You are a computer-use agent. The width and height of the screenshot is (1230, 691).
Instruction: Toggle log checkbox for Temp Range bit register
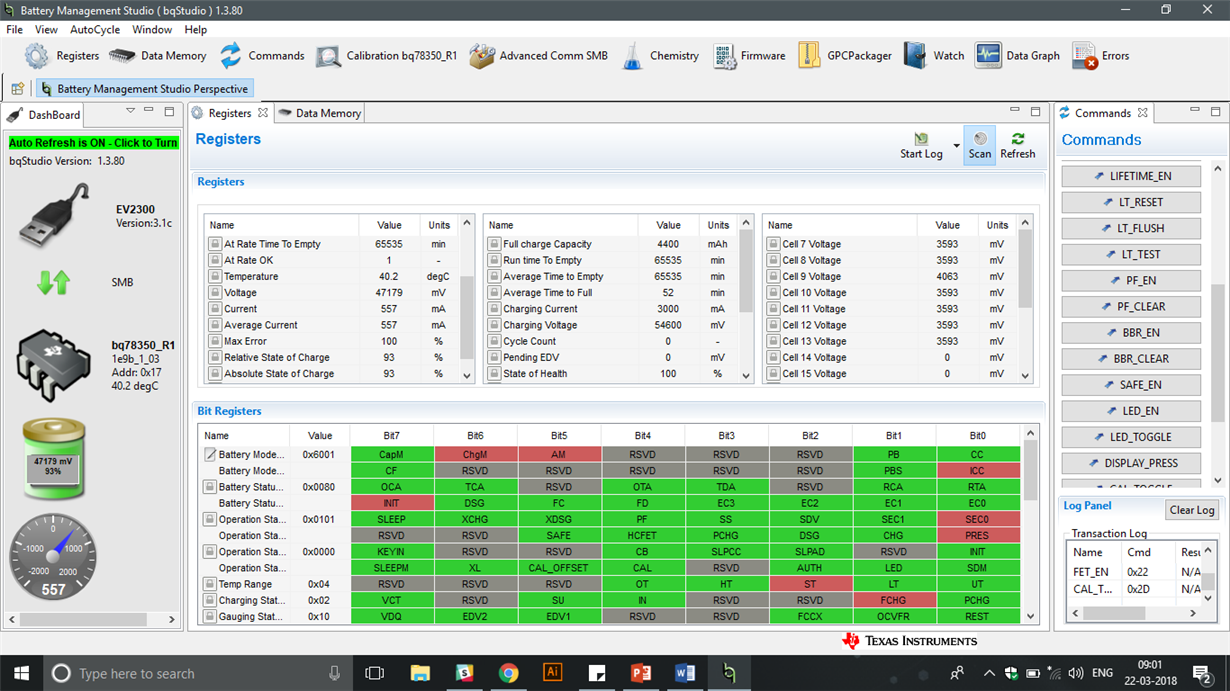(x=210, y=584)
